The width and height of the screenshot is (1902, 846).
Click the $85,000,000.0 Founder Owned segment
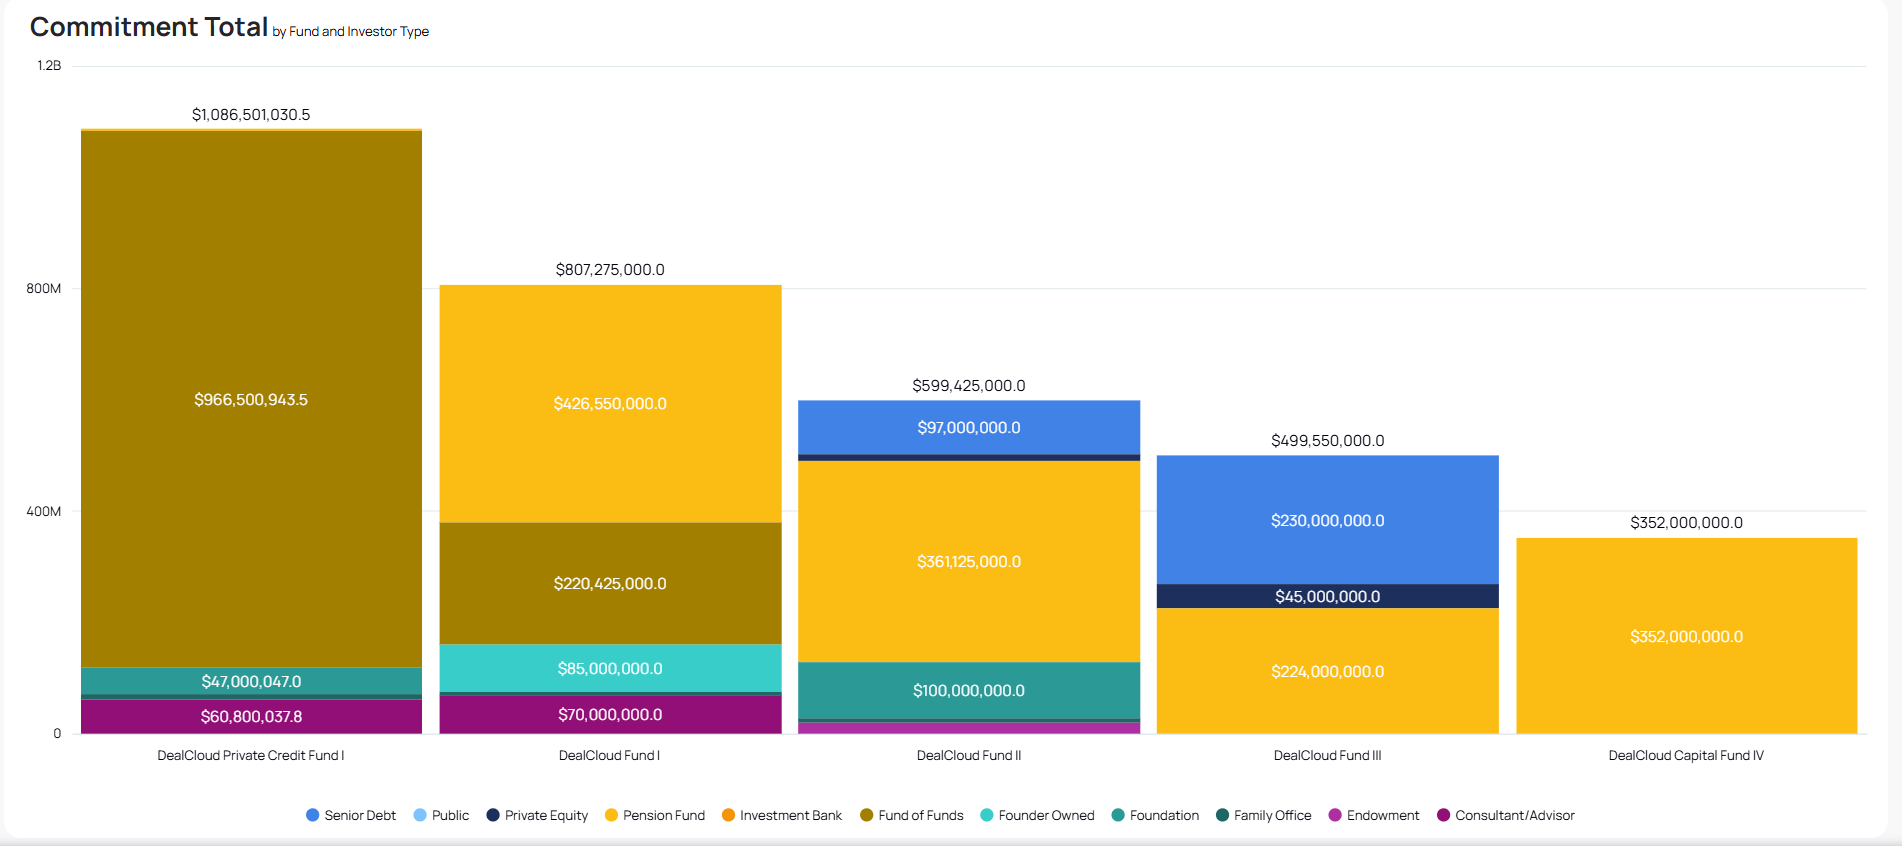click(610, 668)
